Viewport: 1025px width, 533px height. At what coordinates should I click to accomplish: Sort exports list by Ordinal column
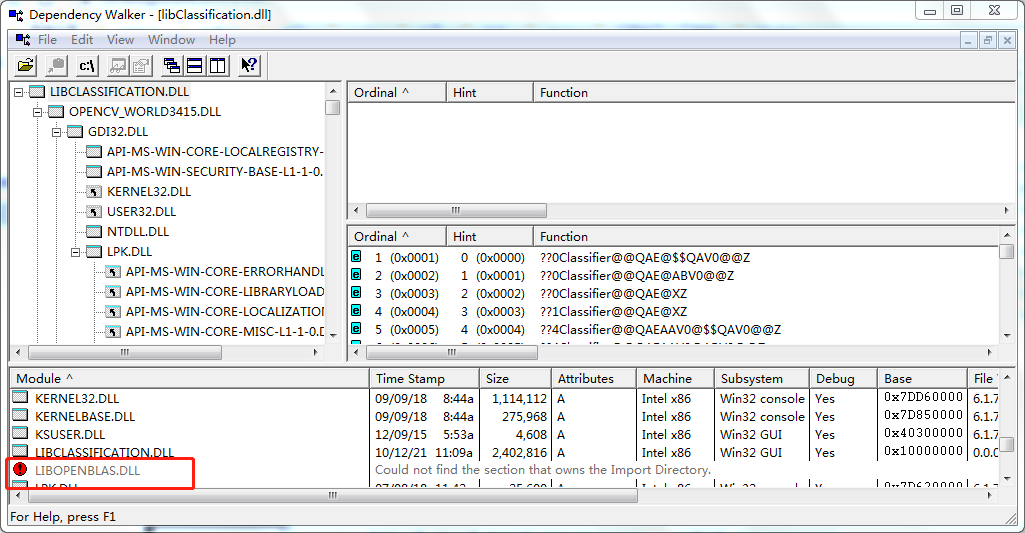coord(397,237)
